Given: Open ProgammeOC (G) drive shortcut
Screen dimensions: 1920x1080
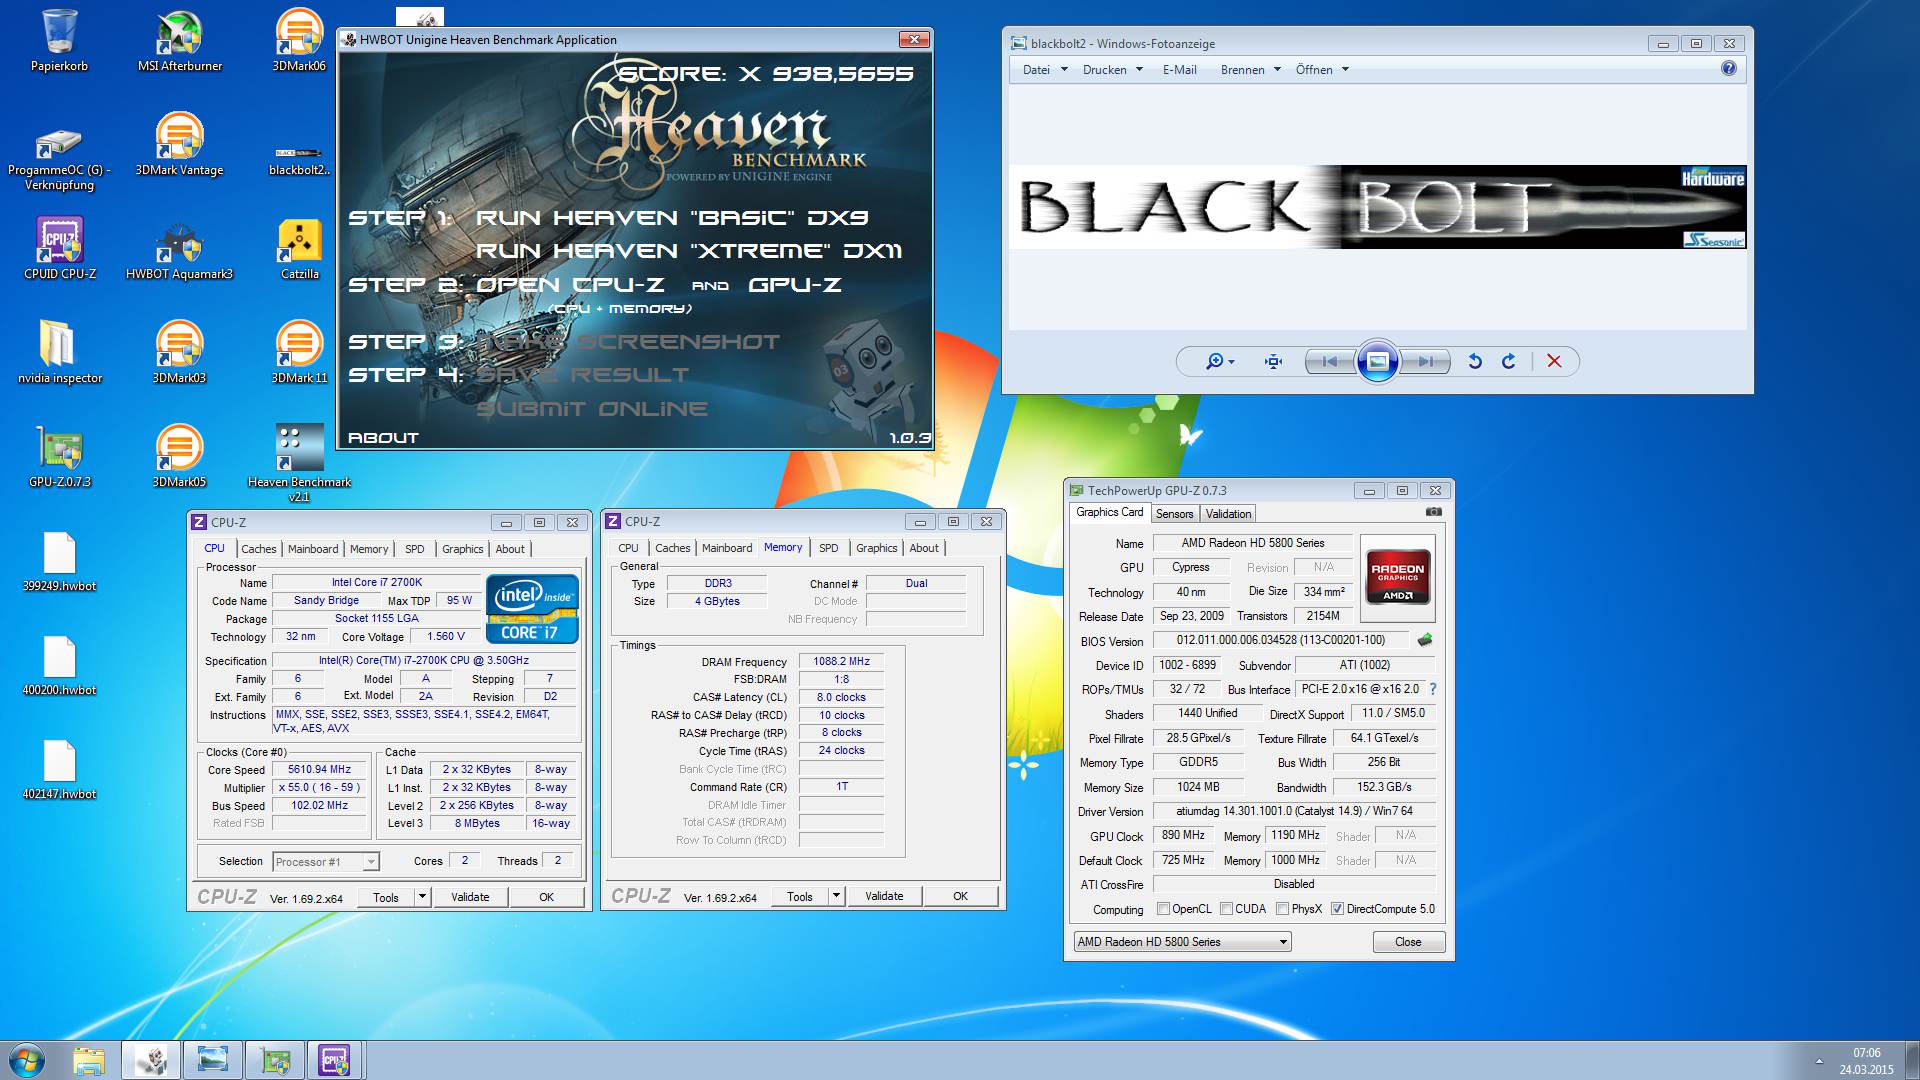Looking at the screenshot, I should pyautogui.click(x=59, y=158).
